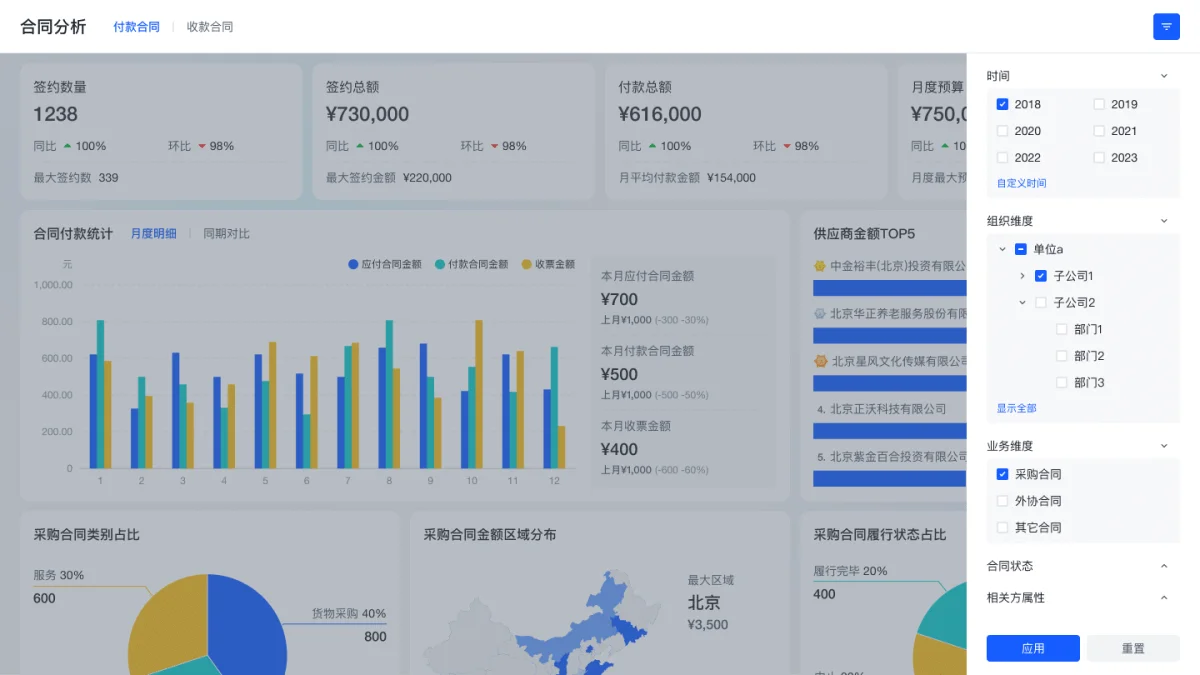
Task: Collapse the 单位a tree node
Action: (x=1003, y=249)
